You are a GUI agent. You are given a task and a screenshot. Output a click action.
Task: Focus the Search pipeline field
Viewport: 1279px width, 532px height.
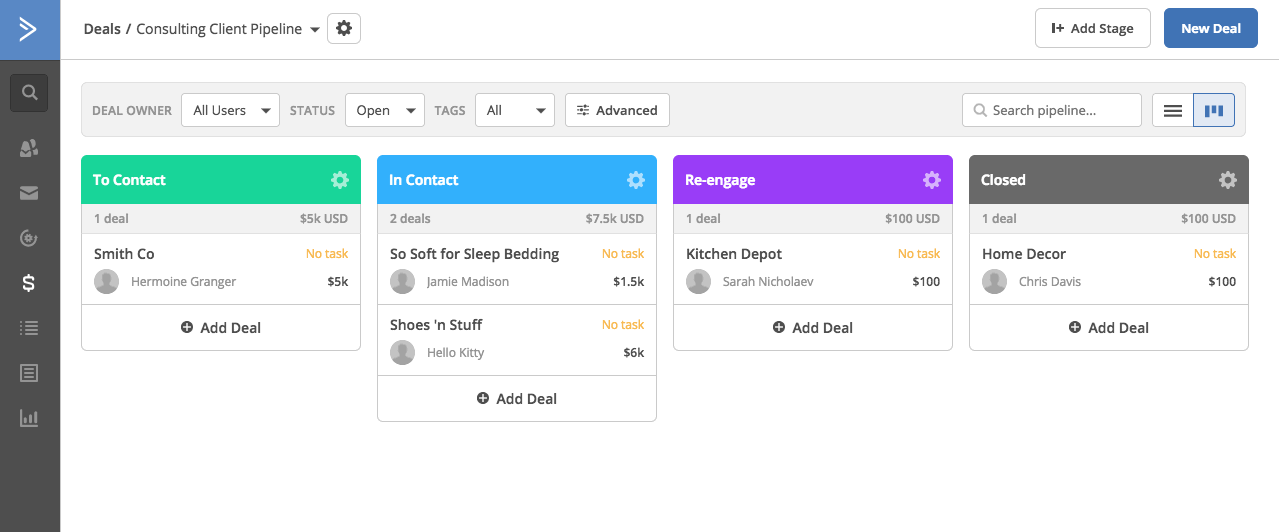tap(1052, 110)
